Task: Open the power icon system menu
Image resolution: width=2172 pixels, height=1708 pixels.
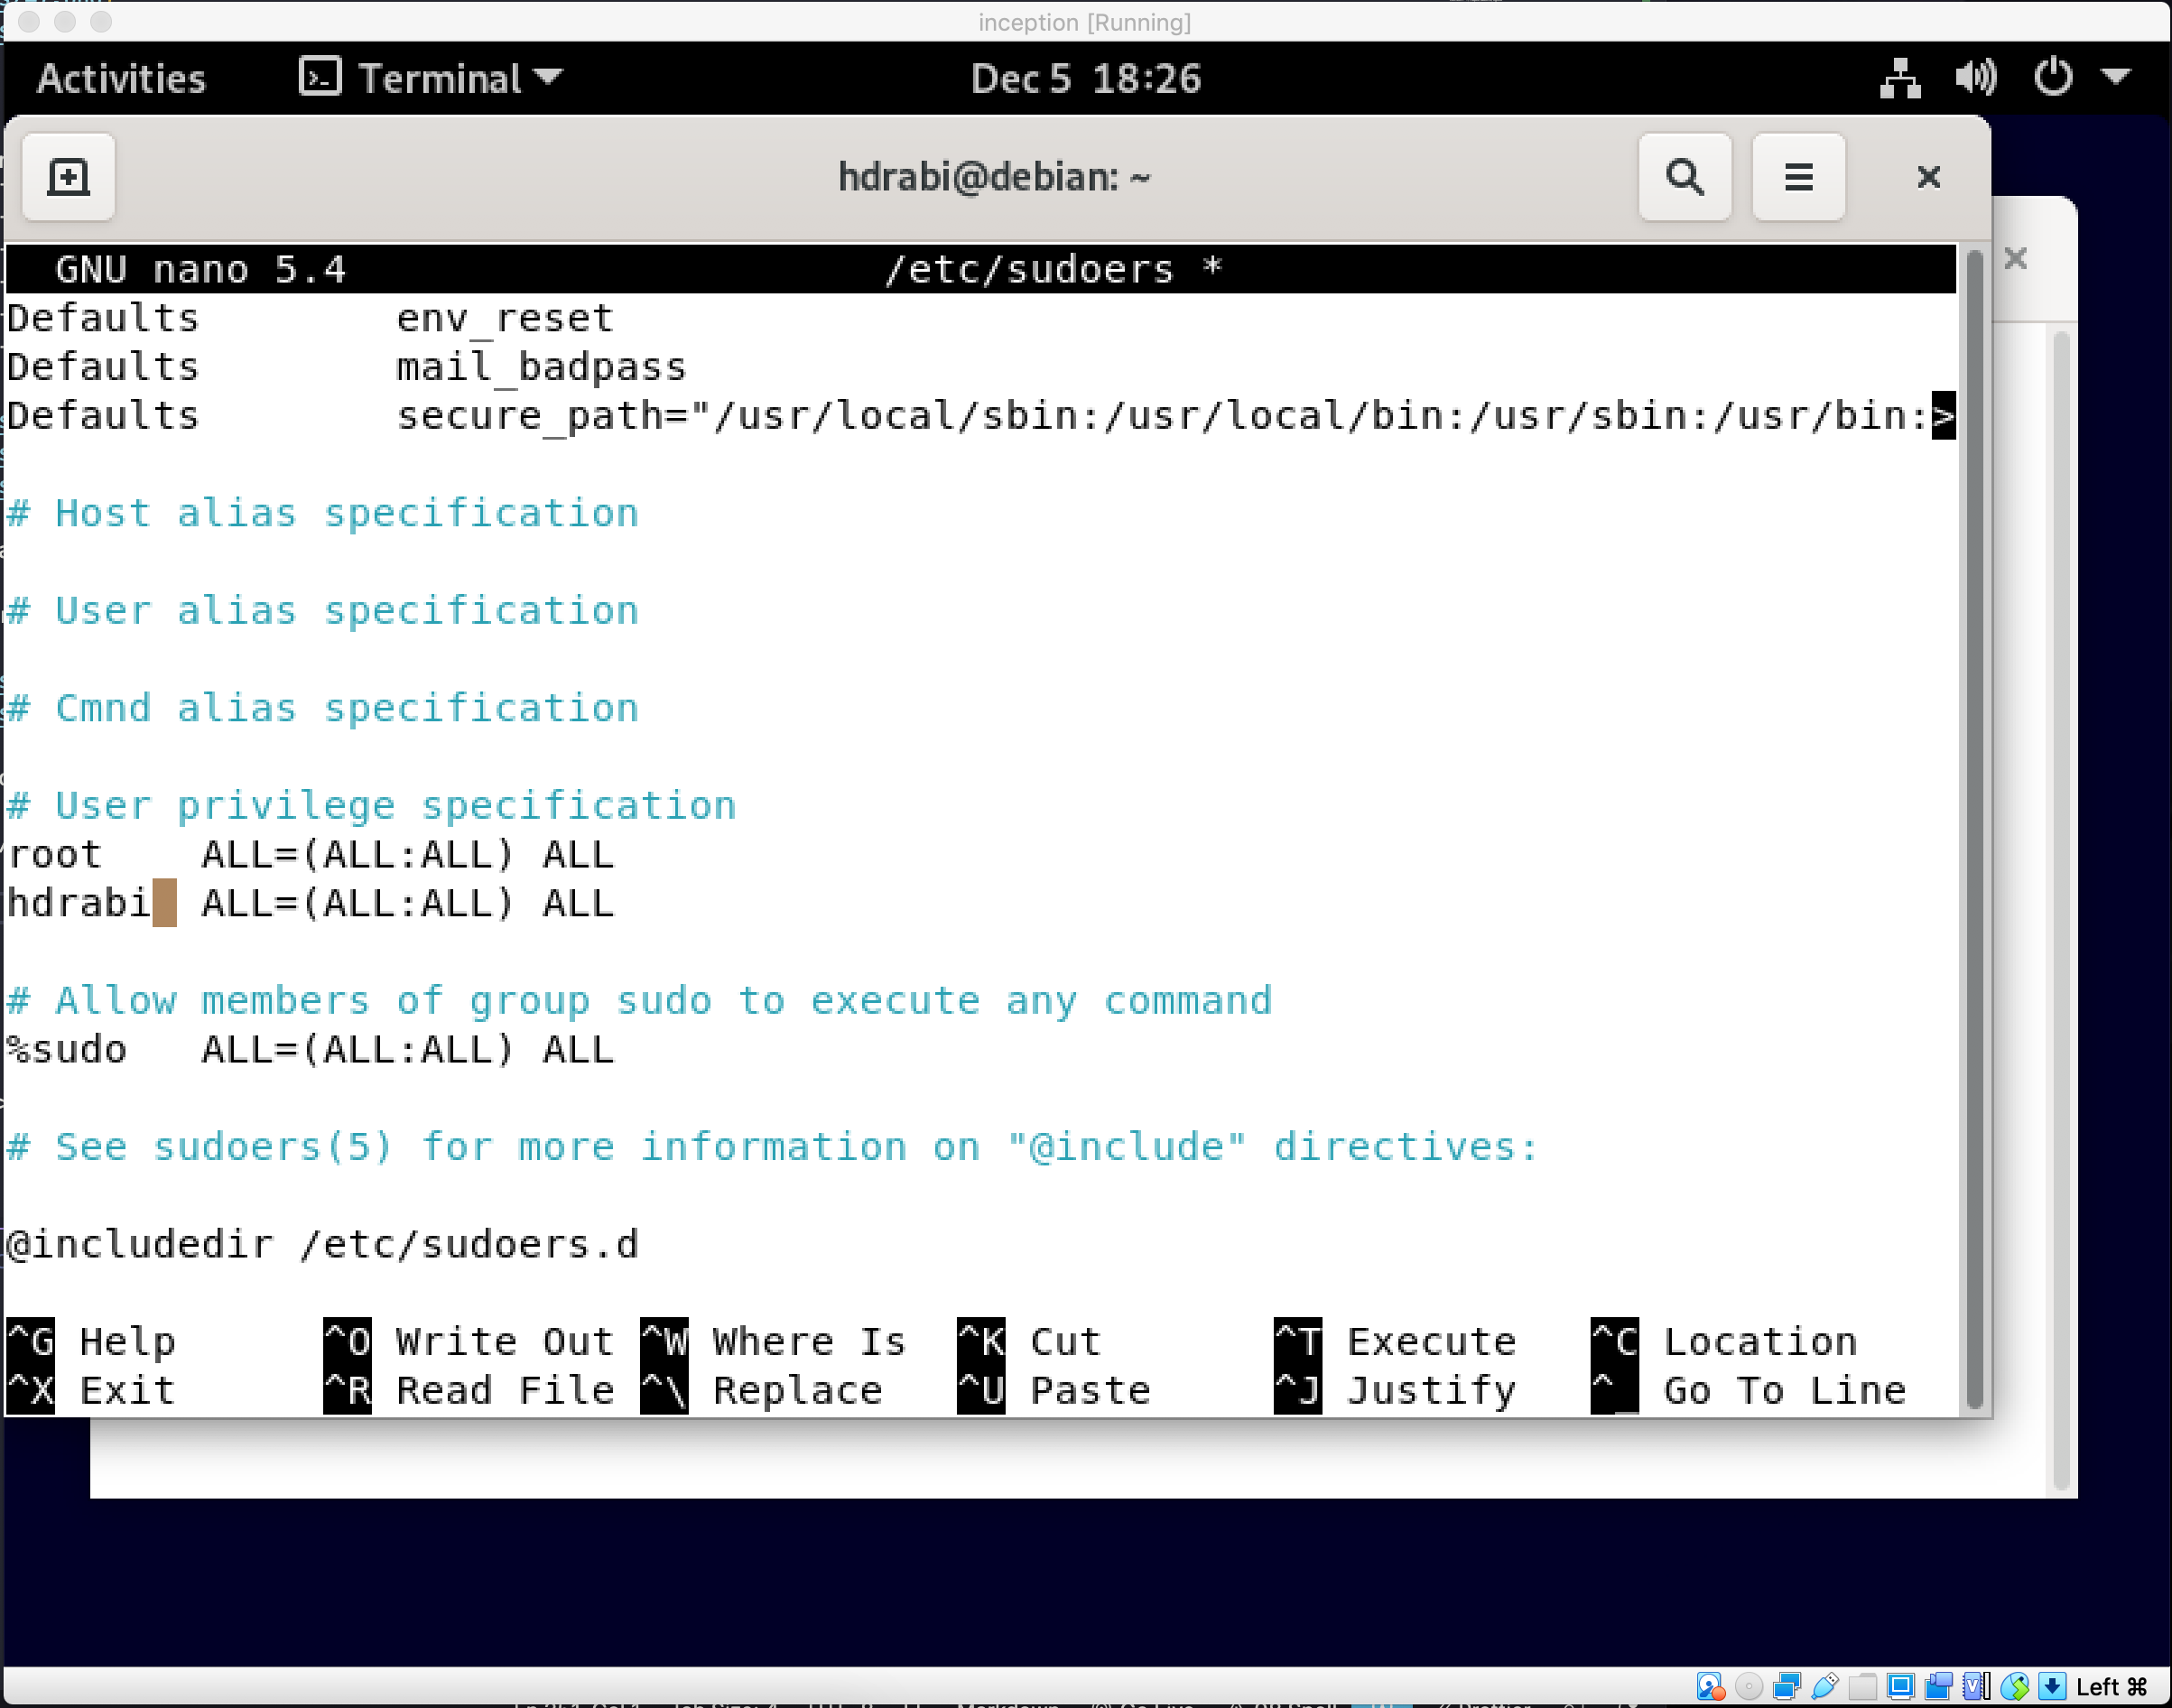Action: (x=2052, y=77)
